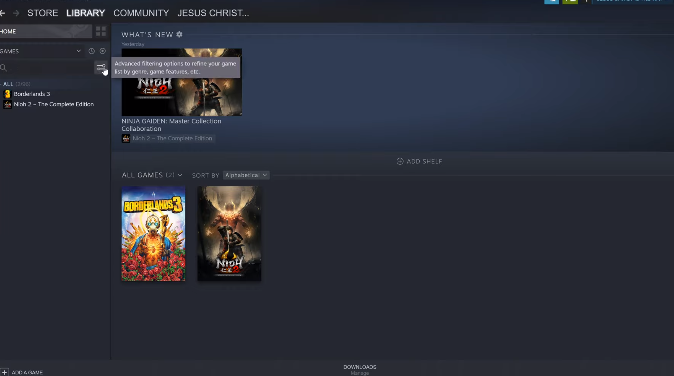674x376 pixels.
Task: Open the STORE menu
Action: (x=43, y=13)
